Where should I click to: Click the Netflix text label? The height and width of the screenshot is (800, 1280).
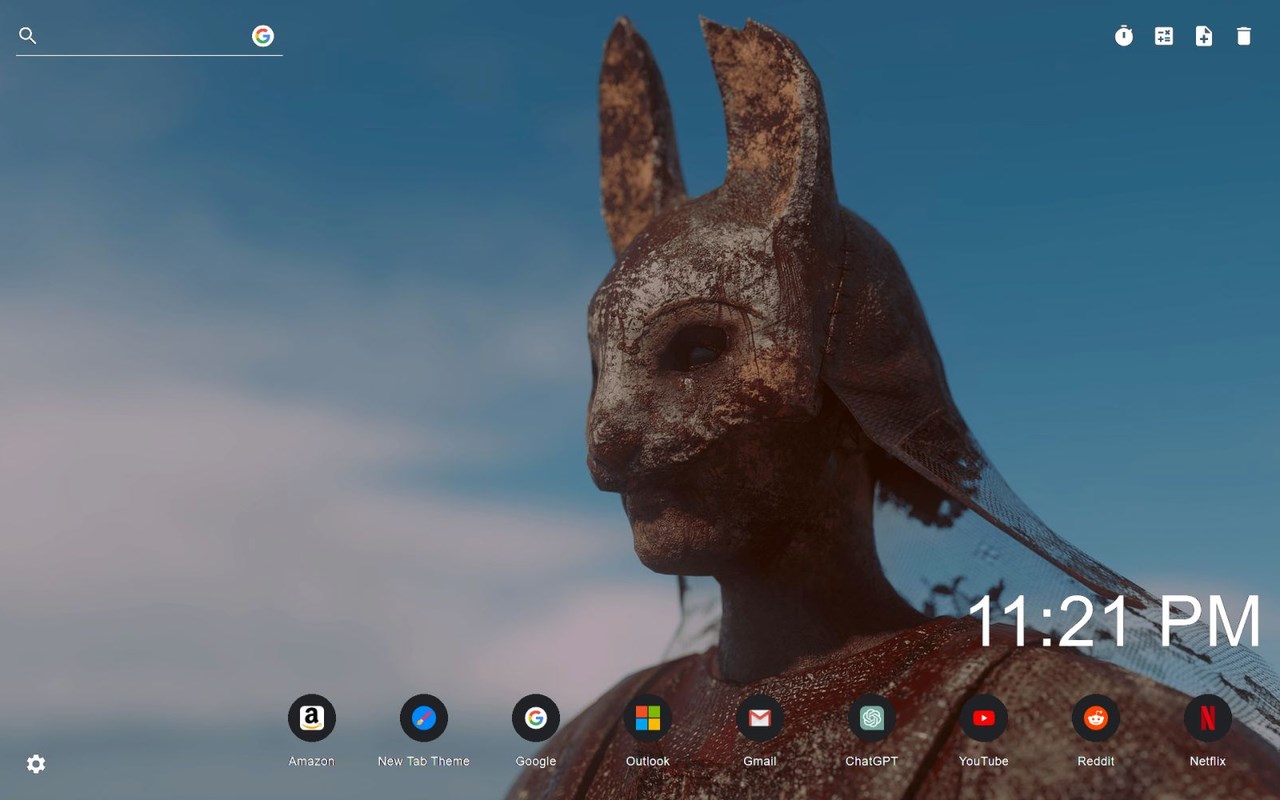click(x=1208, y=761)
